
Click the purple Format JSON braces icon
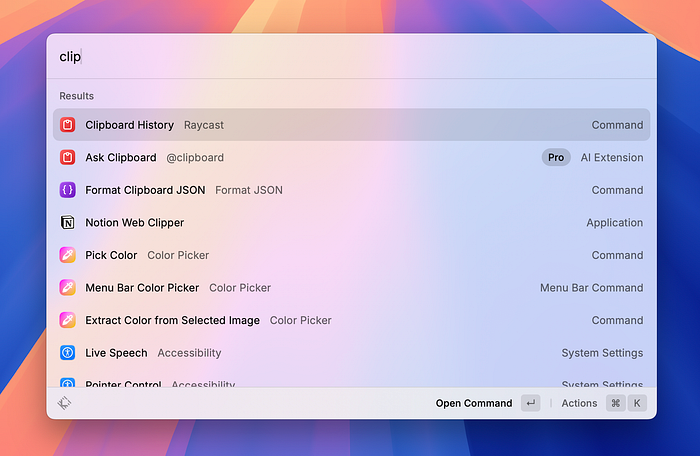(67, 190)
